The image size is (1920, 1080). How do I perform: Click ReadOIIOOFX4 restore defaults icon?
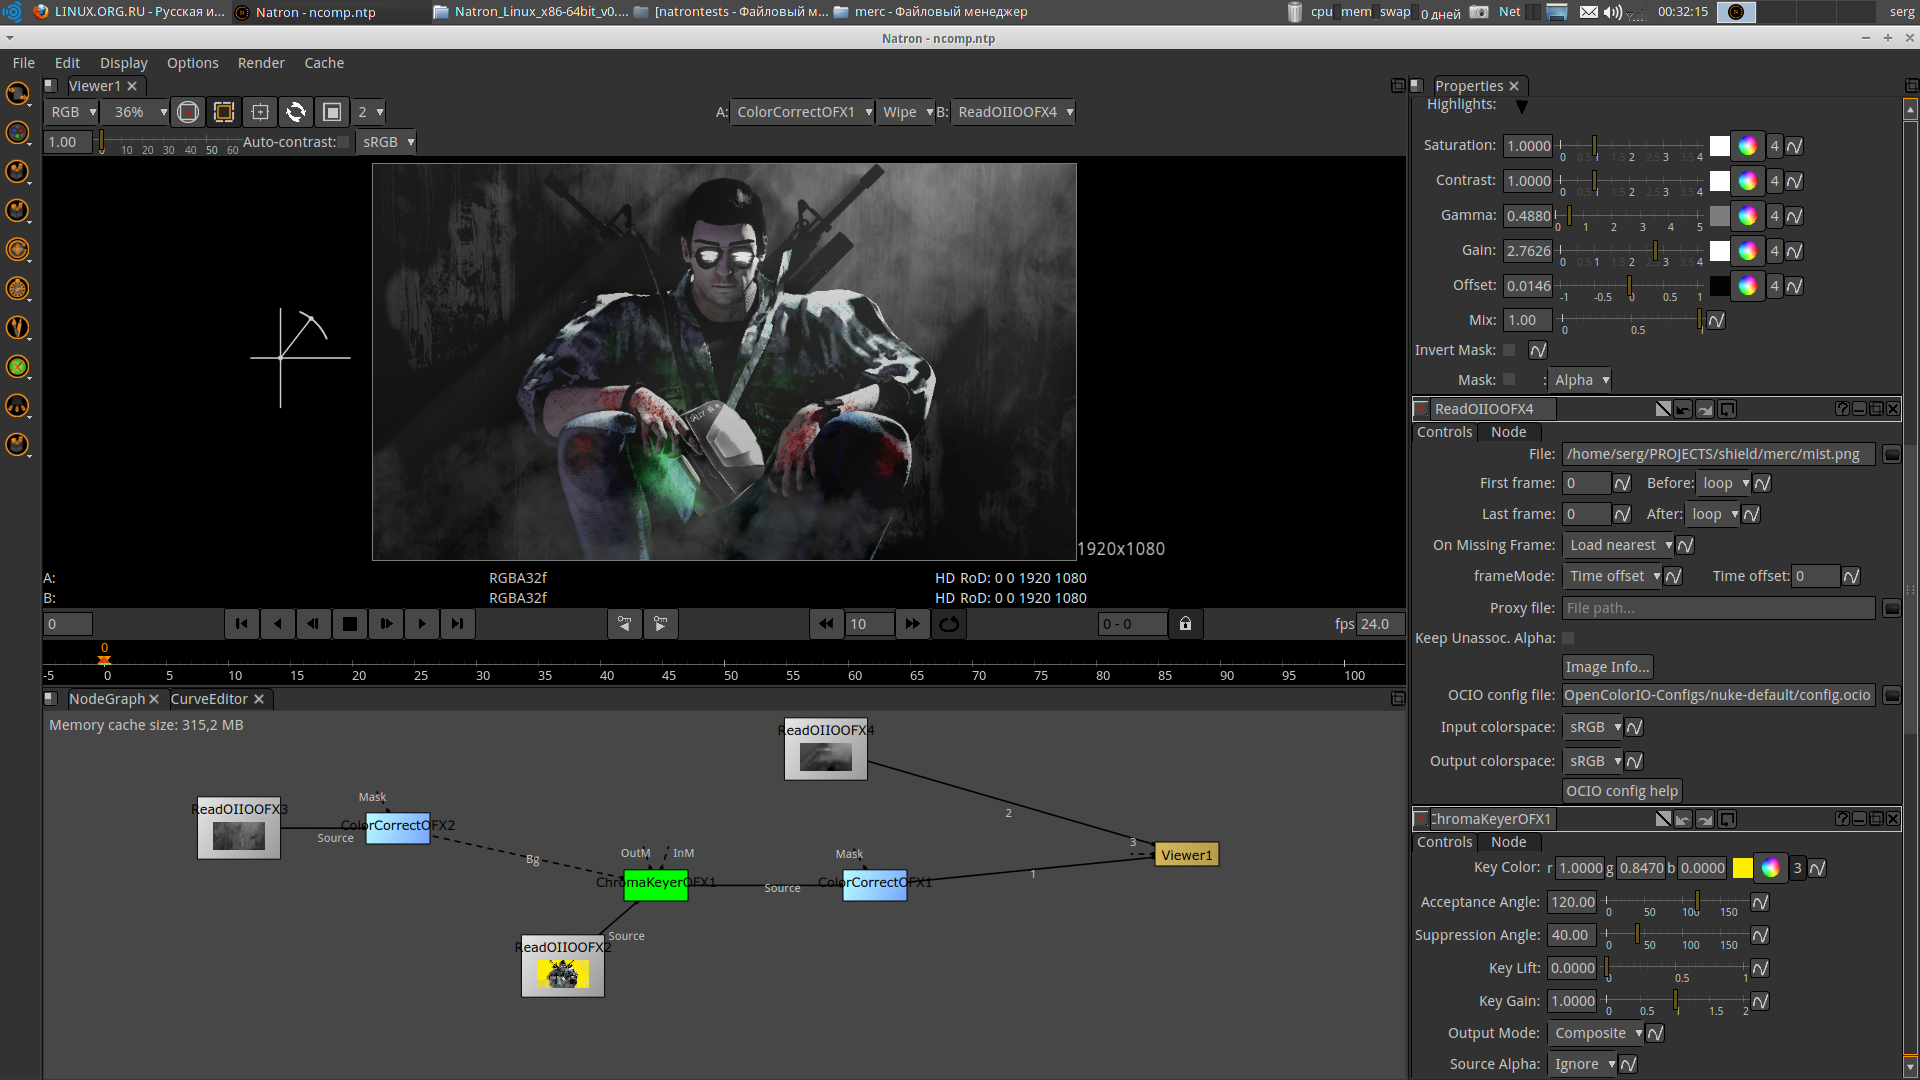[1727, 409]
